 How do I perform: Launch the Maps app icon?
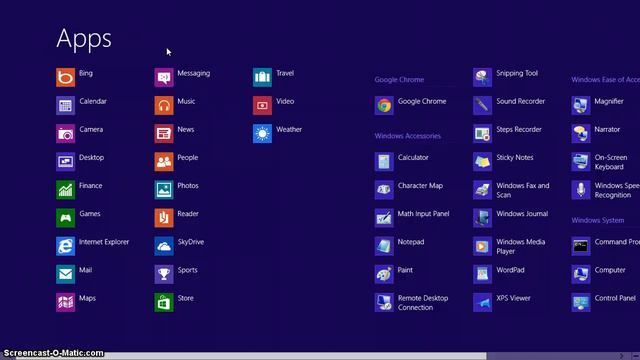point(65,302)
